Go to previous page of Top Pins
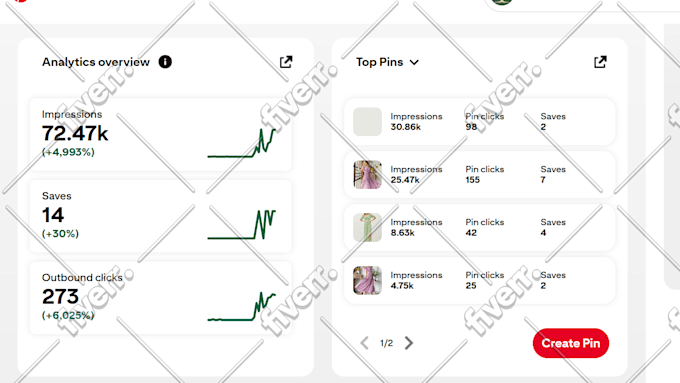 [x=365, y=343]
